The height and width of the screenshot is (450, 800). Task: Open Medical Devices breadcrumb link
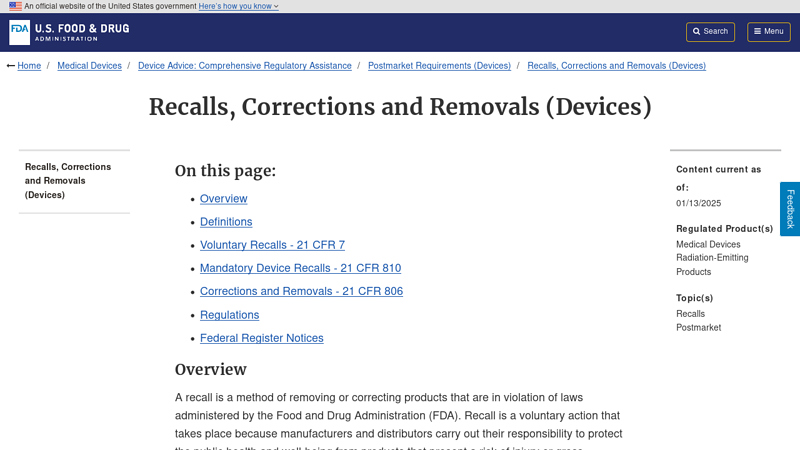pyautogui.click(x=89, y=66)
